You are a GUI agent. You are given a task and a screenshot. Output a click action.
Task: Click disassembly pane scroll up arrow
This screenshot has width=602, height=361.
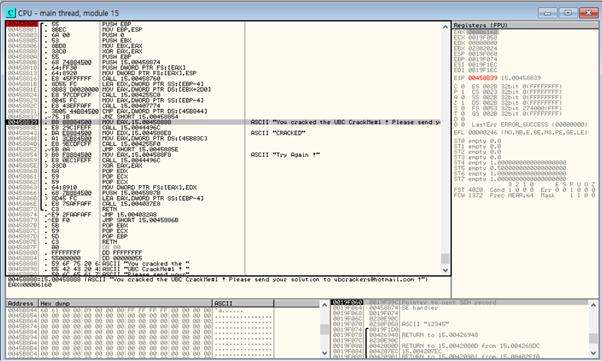(445, 27)
